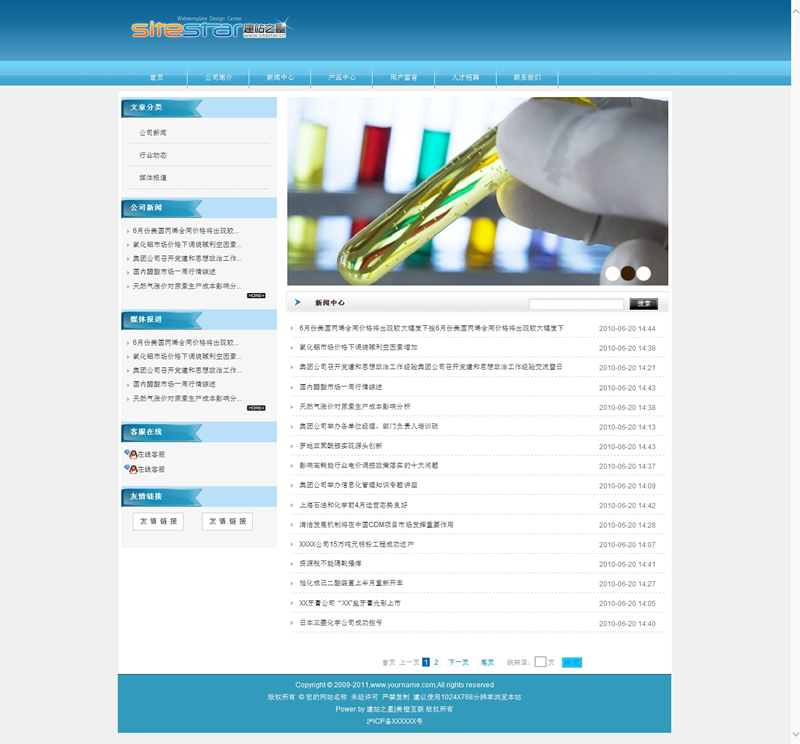The image size is (800, 744).
Task: Click the first 友情链接 button
Action: click(x=158, y=521)
